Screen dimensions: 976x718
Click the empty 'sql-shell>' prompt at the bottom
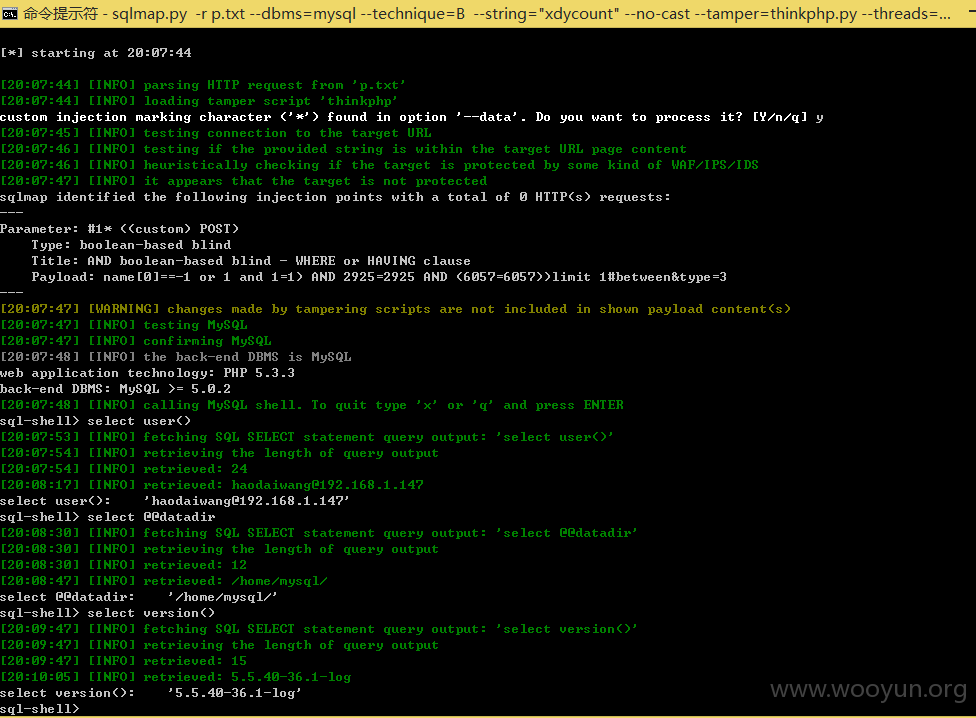coord(40,709)
